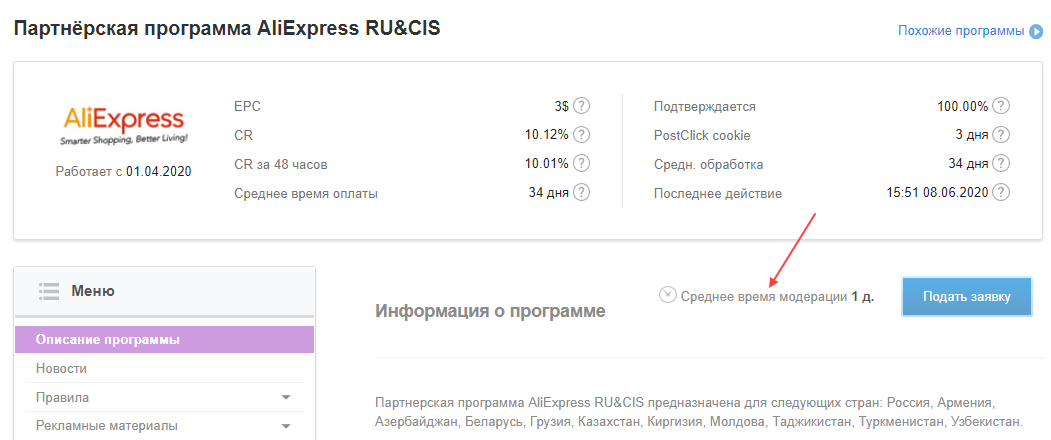
Task: Click the clock icon near Среднее время модерации
Action: [667, 295]
